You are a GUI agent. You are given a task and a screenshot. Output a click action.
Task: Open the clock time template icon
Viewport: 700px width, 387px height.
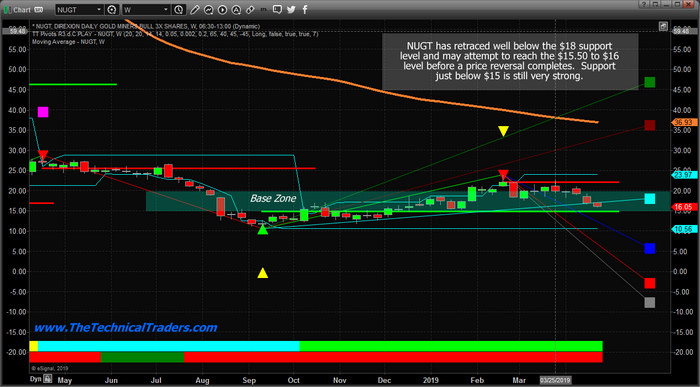click(x=178, y=9)
